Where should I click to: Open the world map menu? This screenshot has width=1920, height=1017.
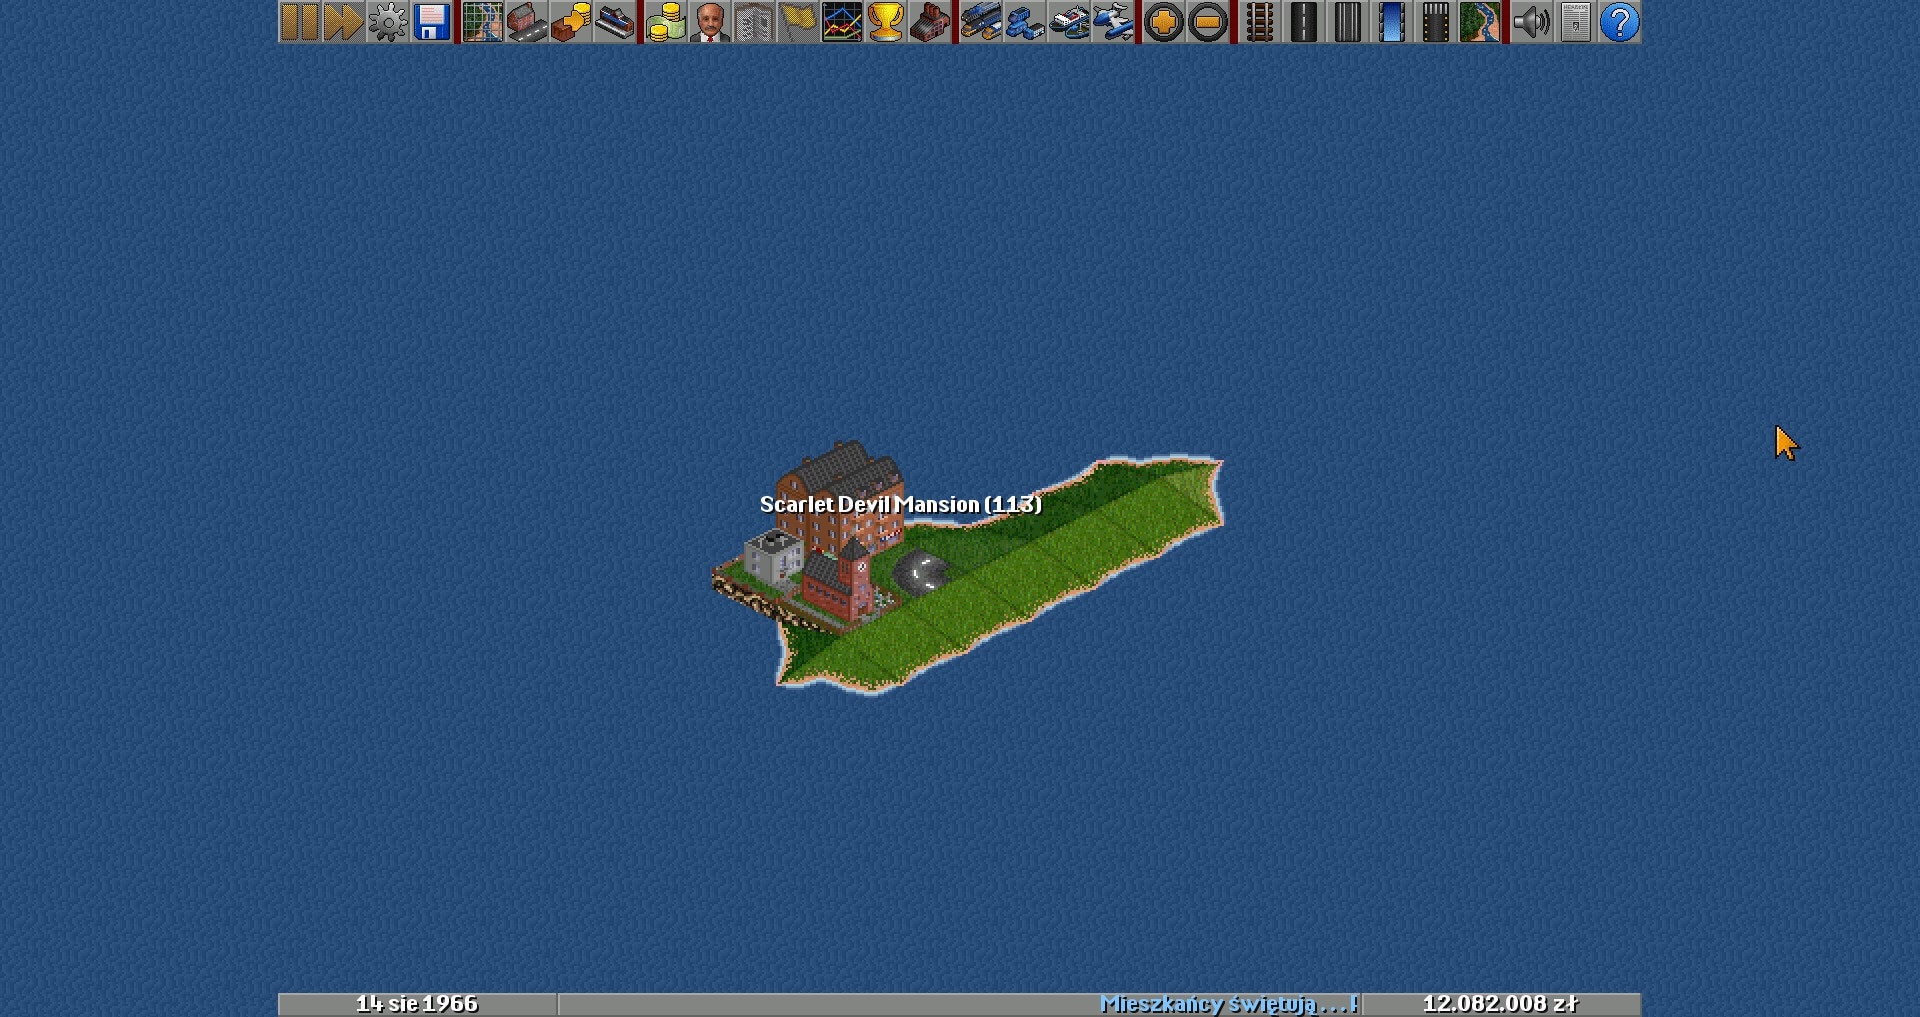pos(482,22)
